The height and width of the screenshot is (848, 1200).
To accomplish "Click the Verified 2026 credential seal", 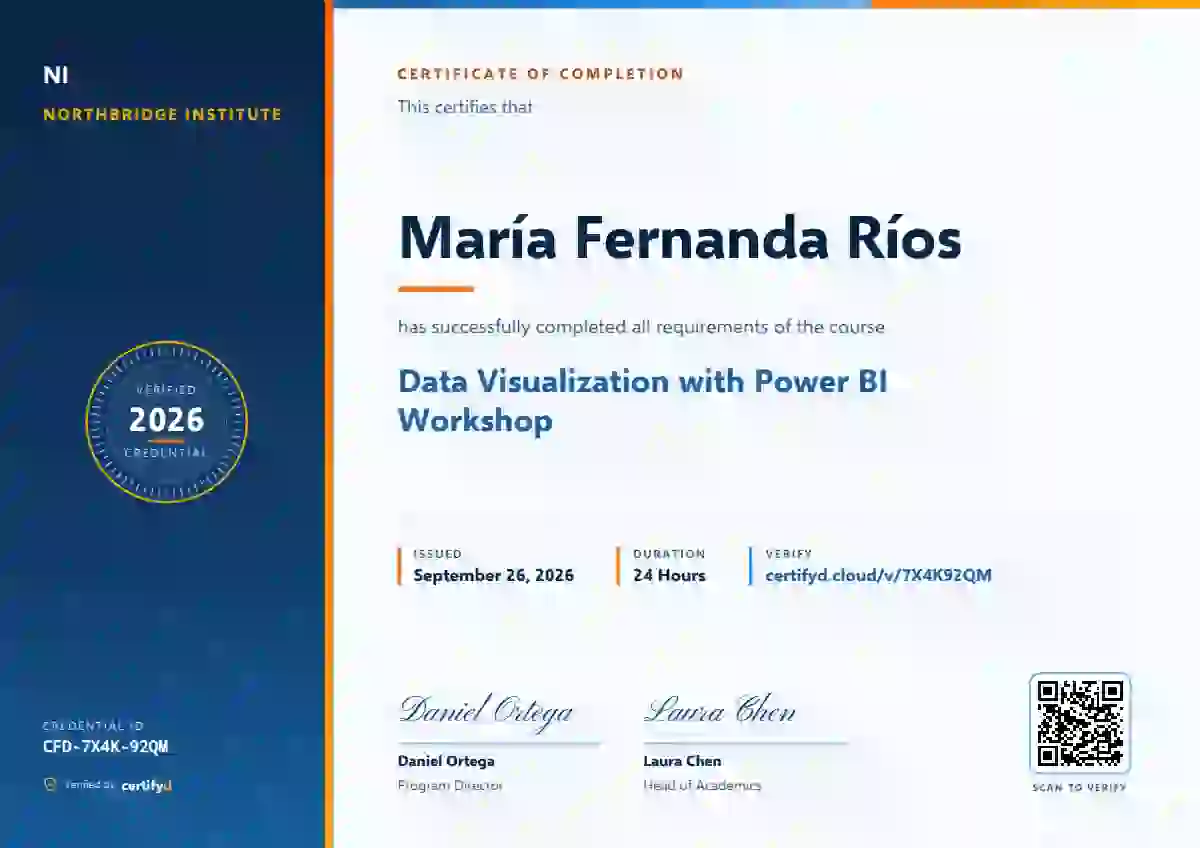I will [x=166, y=421].
